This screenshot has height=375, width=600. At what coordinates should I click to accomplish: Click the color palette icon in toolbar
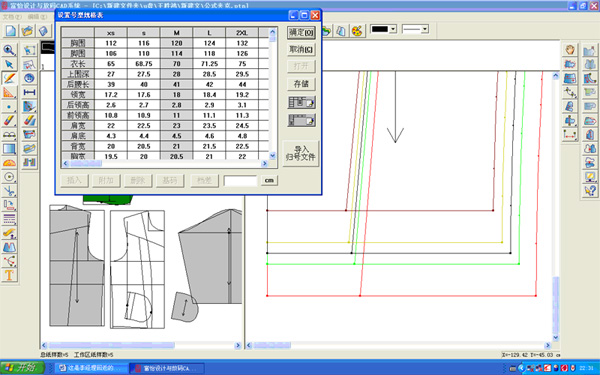click(x=357, y=31)
